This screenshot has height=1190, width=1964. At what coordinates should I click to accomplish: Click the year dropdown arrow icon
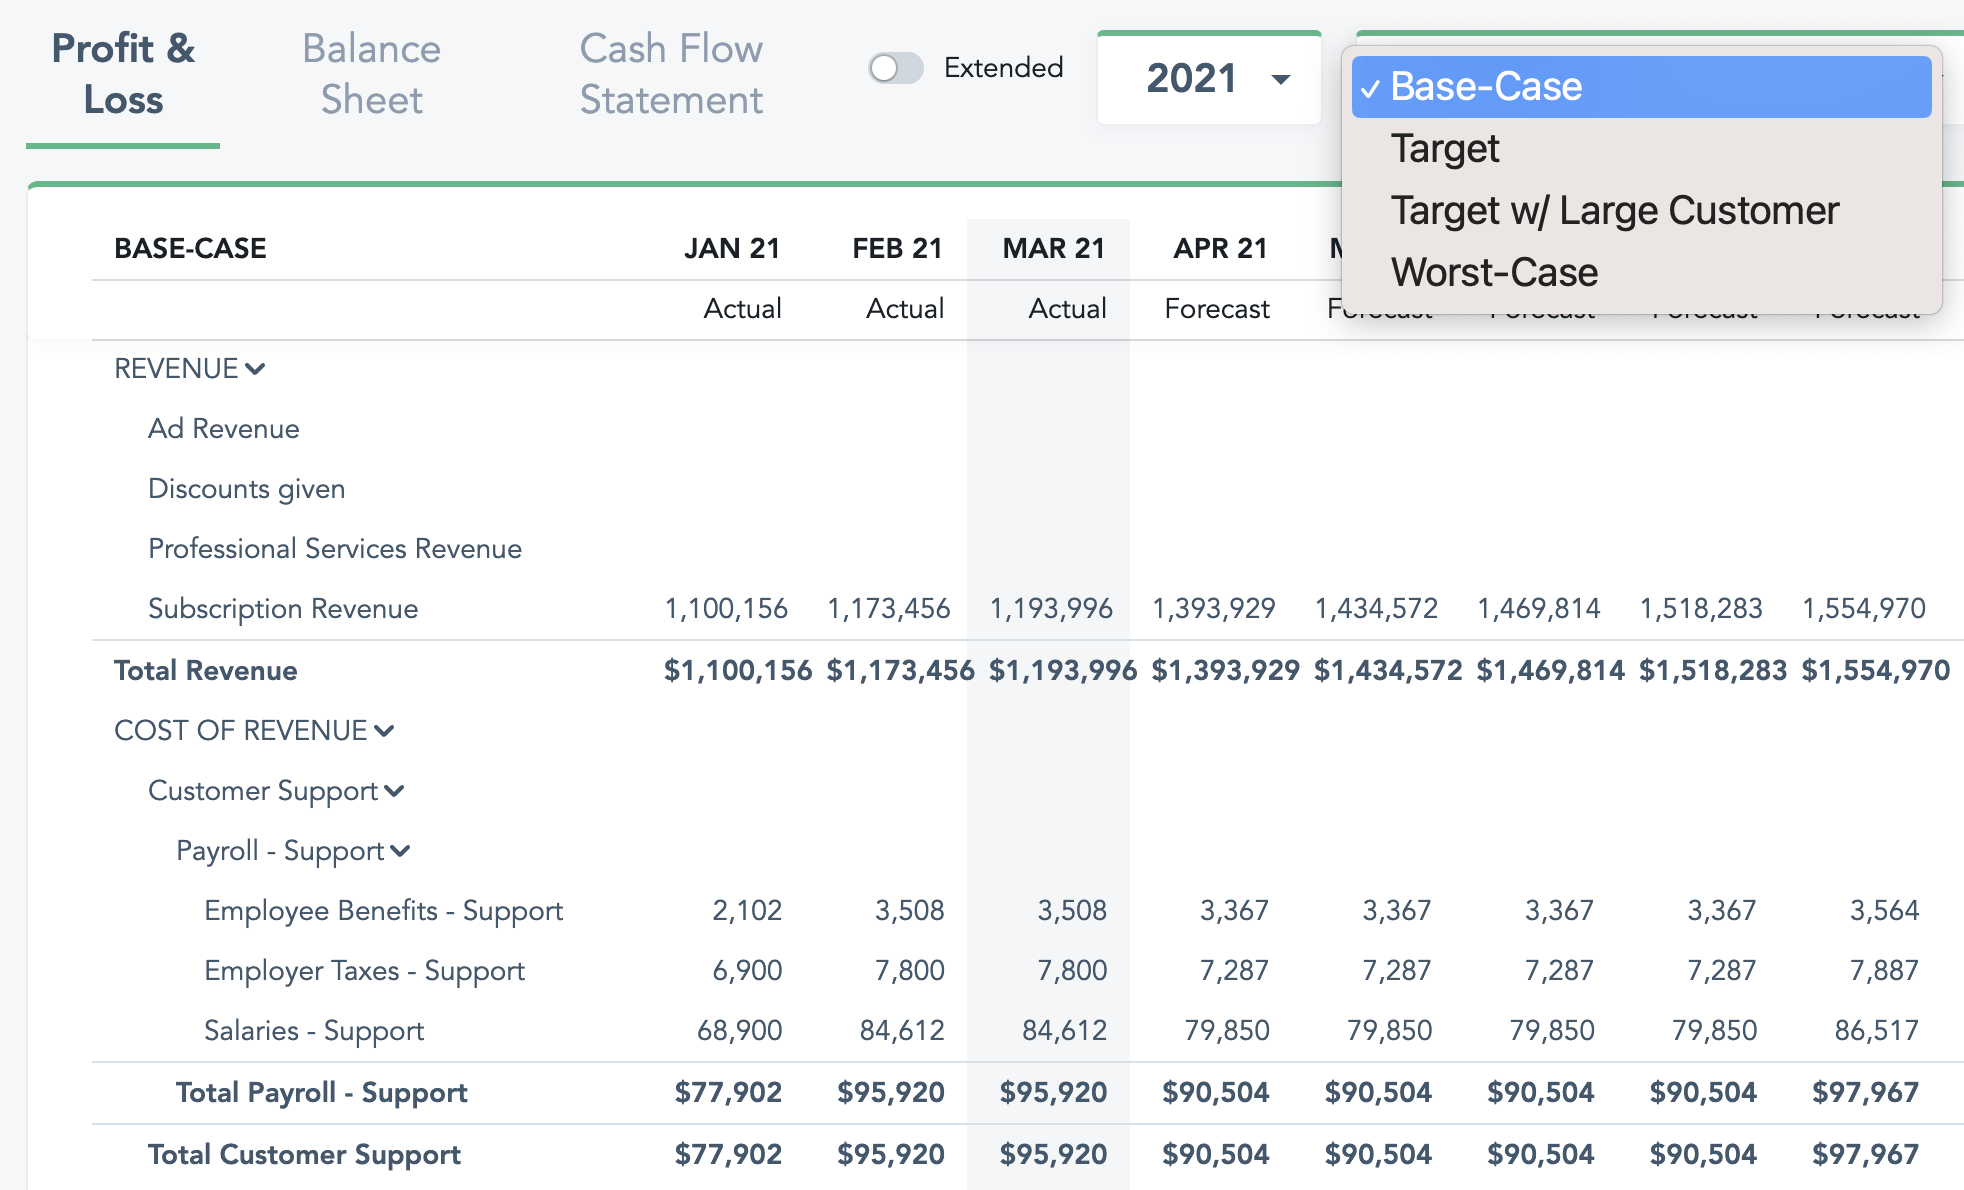[1280, 79]
